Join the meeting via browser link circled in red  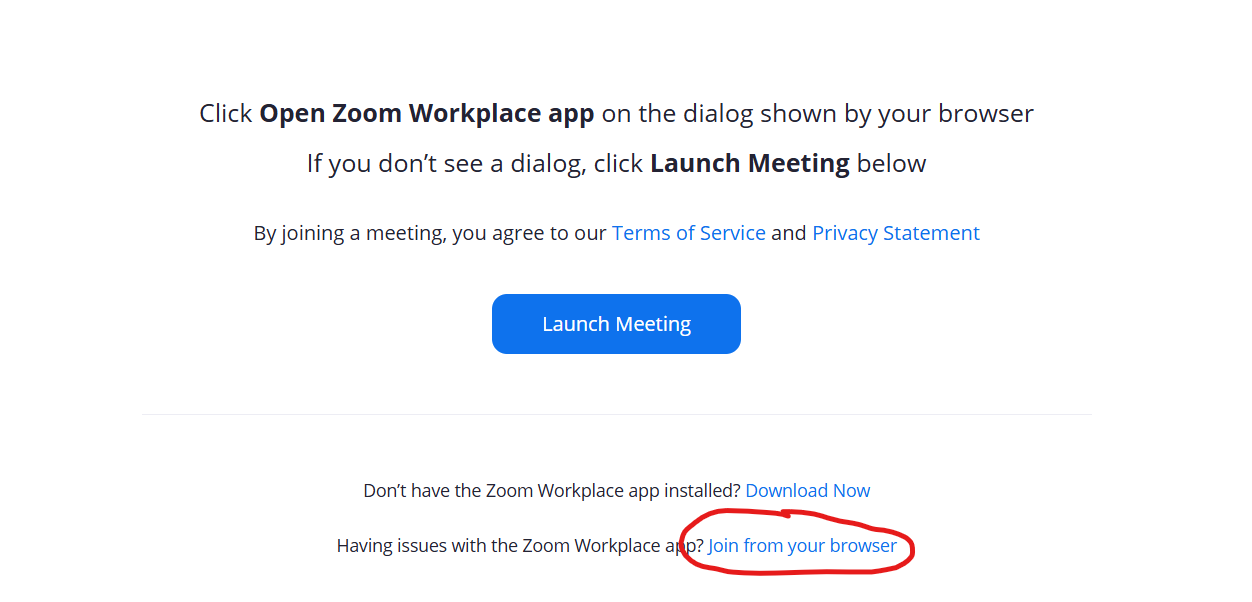(803, 546)
